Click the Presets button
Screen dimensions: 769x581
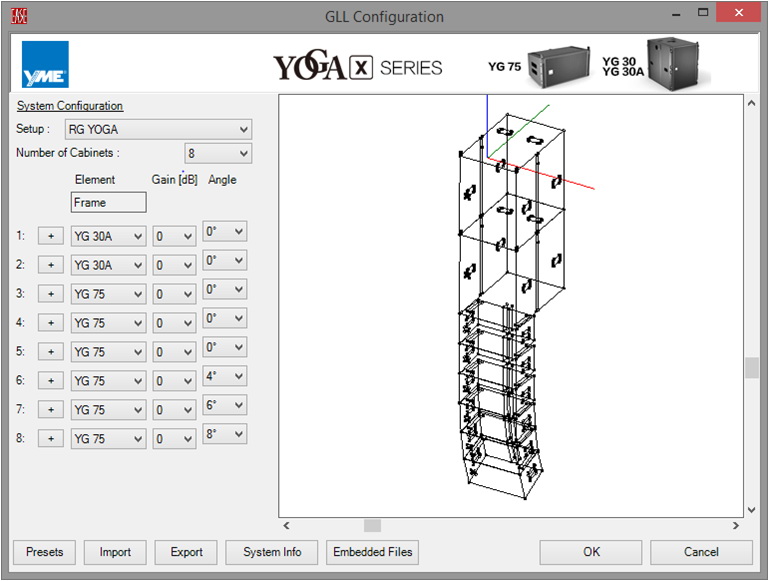[x=44, y=552]
